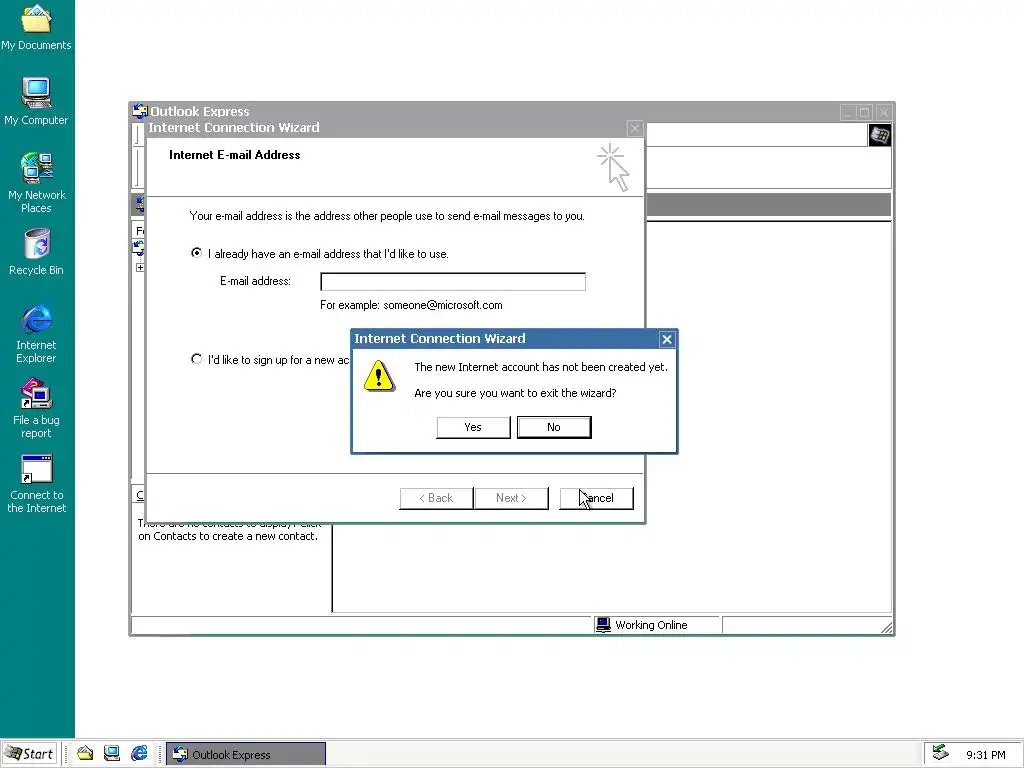
Task: Open File a bug report shortcut
Action: [x=36, y=408]
